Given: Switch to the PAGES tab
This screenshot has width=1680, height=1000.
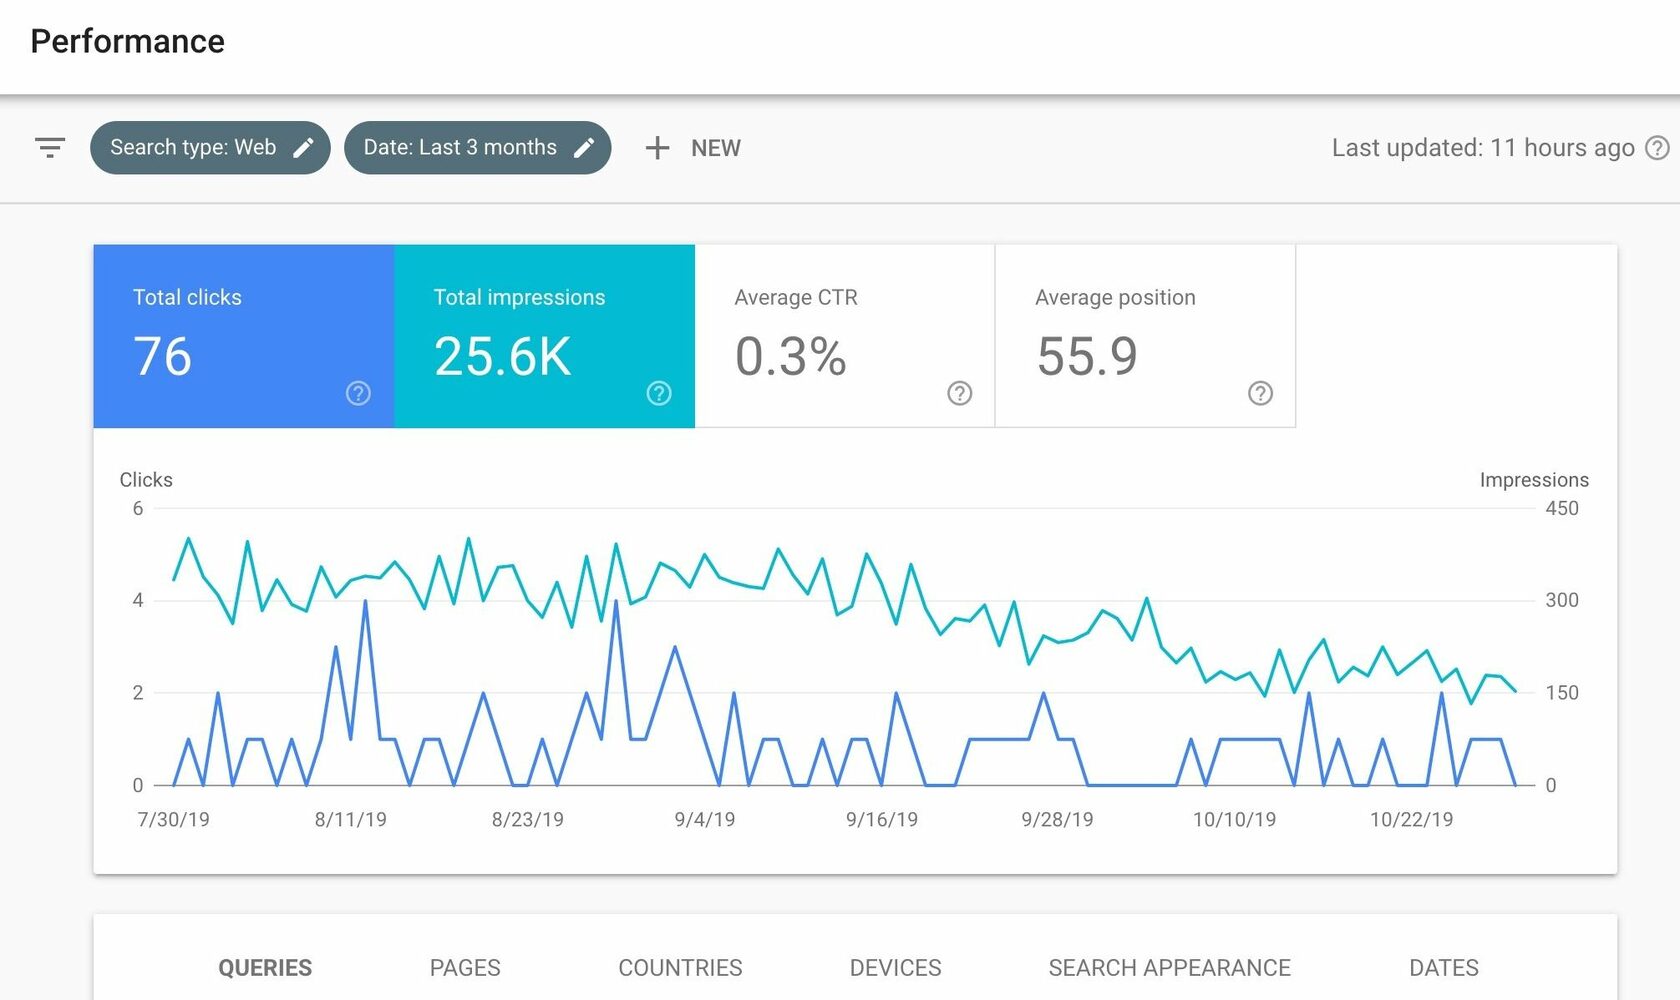Looking at the screenshot, I should pos(465,968).
